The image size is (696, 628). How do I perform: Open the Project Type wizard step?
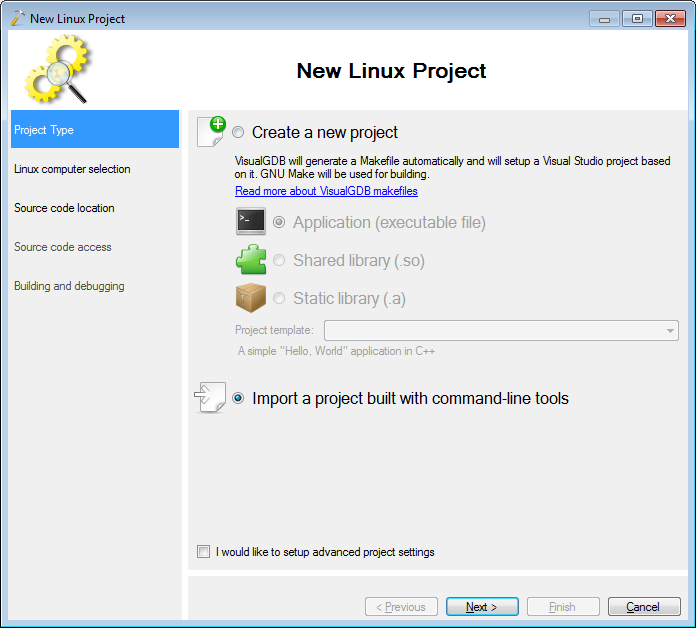pyautogui.click(x=95, y=129)
